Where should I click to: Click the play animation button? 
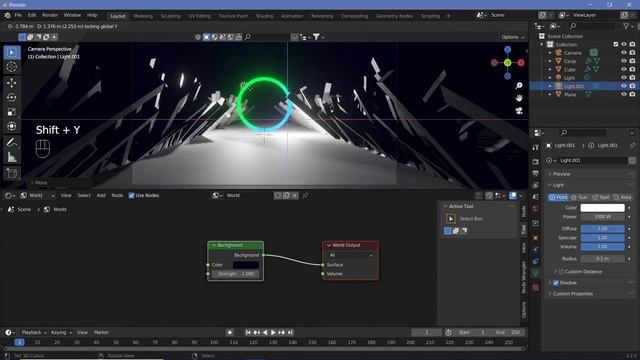(x=273, y=333)
